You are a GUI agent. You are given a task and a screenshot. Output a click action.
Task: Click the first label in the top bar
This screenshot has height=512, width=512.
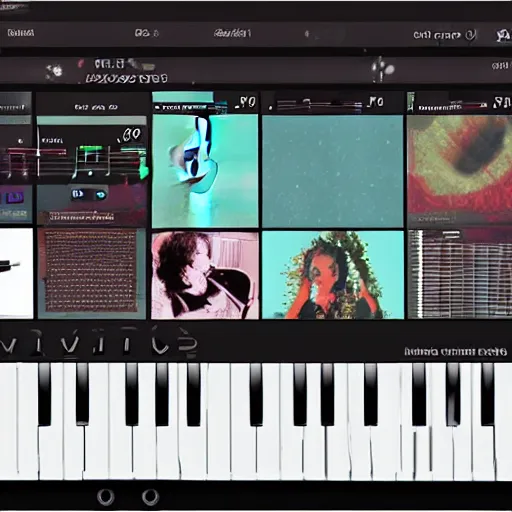(x=21, y=33)
